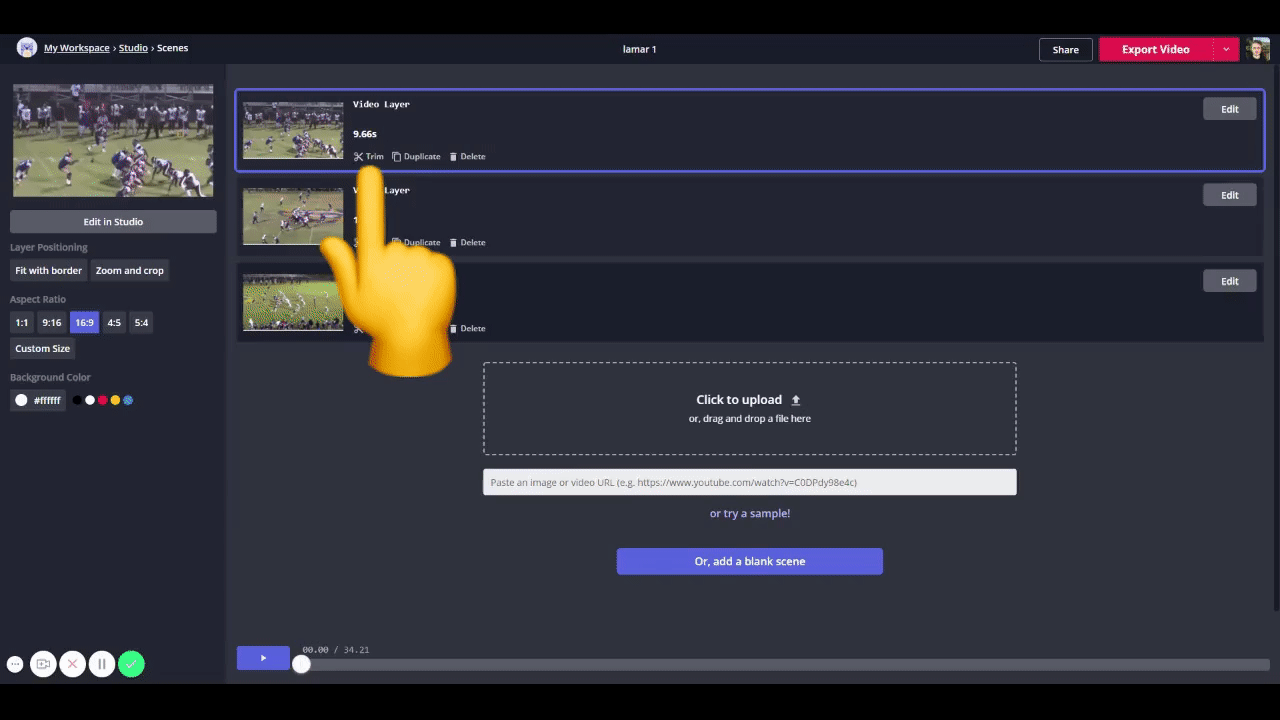Select the first video layer thumbnail
The height and width of the screenshot is (720, 1280).
[x=293, y=130]
